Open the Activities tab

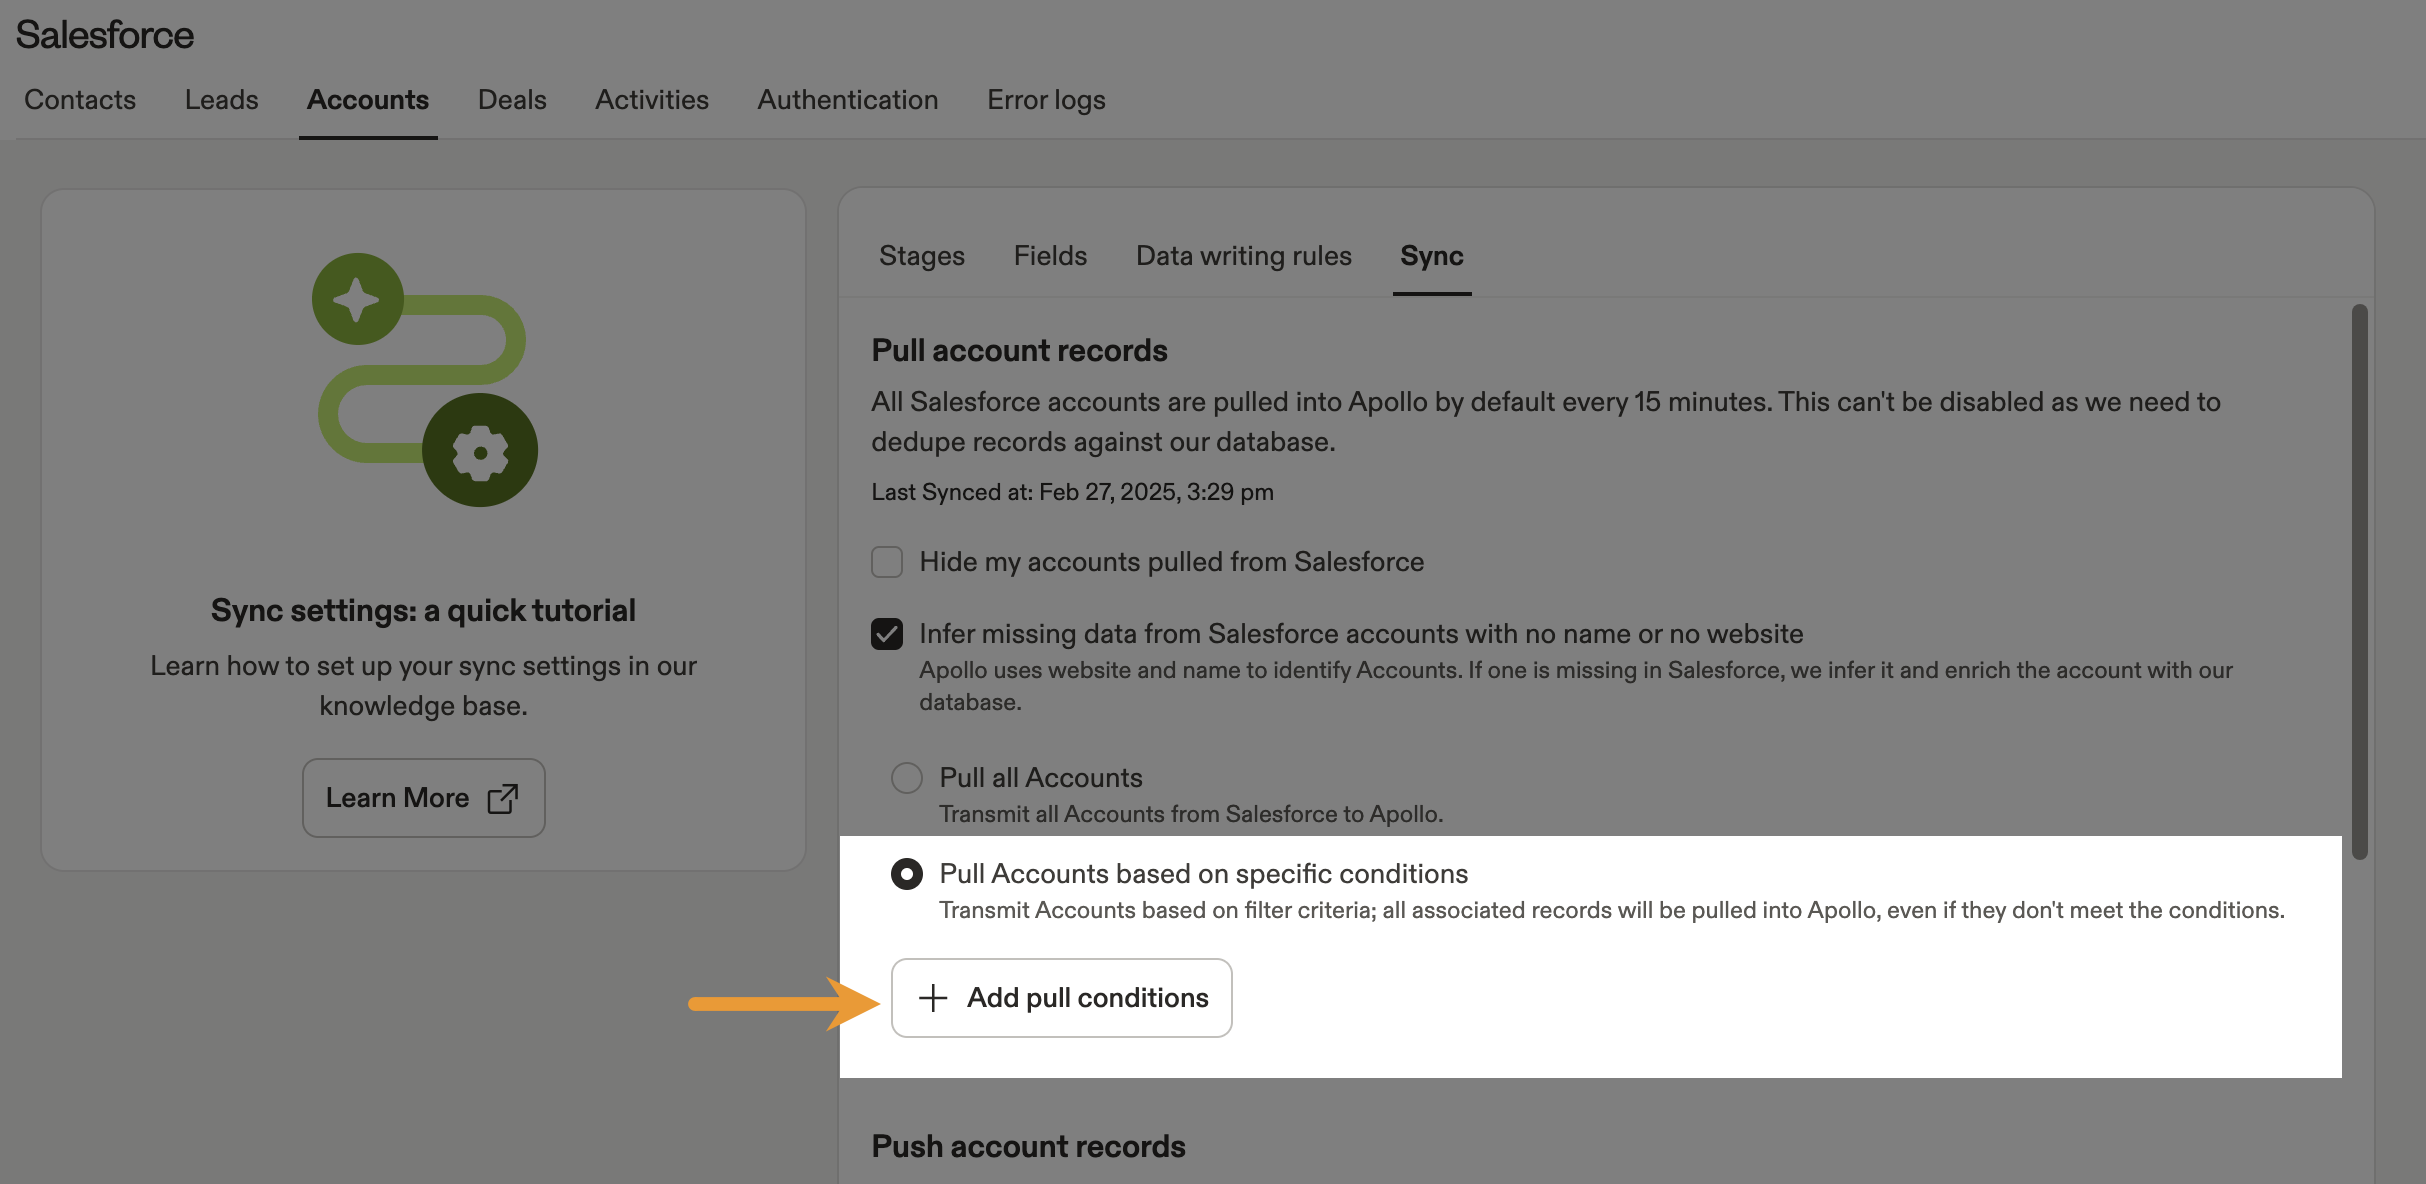tap(652, 100)
